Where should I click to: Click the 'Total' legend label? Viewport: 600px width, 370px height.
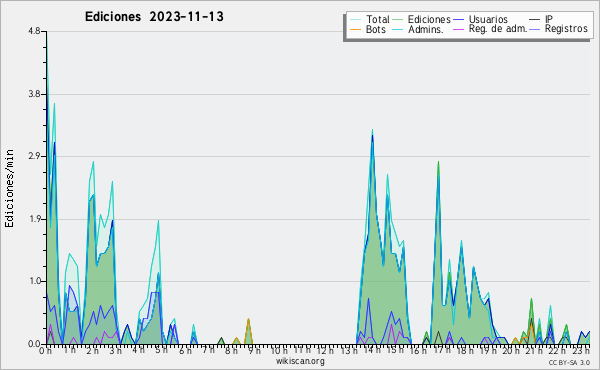coord(377,19)
